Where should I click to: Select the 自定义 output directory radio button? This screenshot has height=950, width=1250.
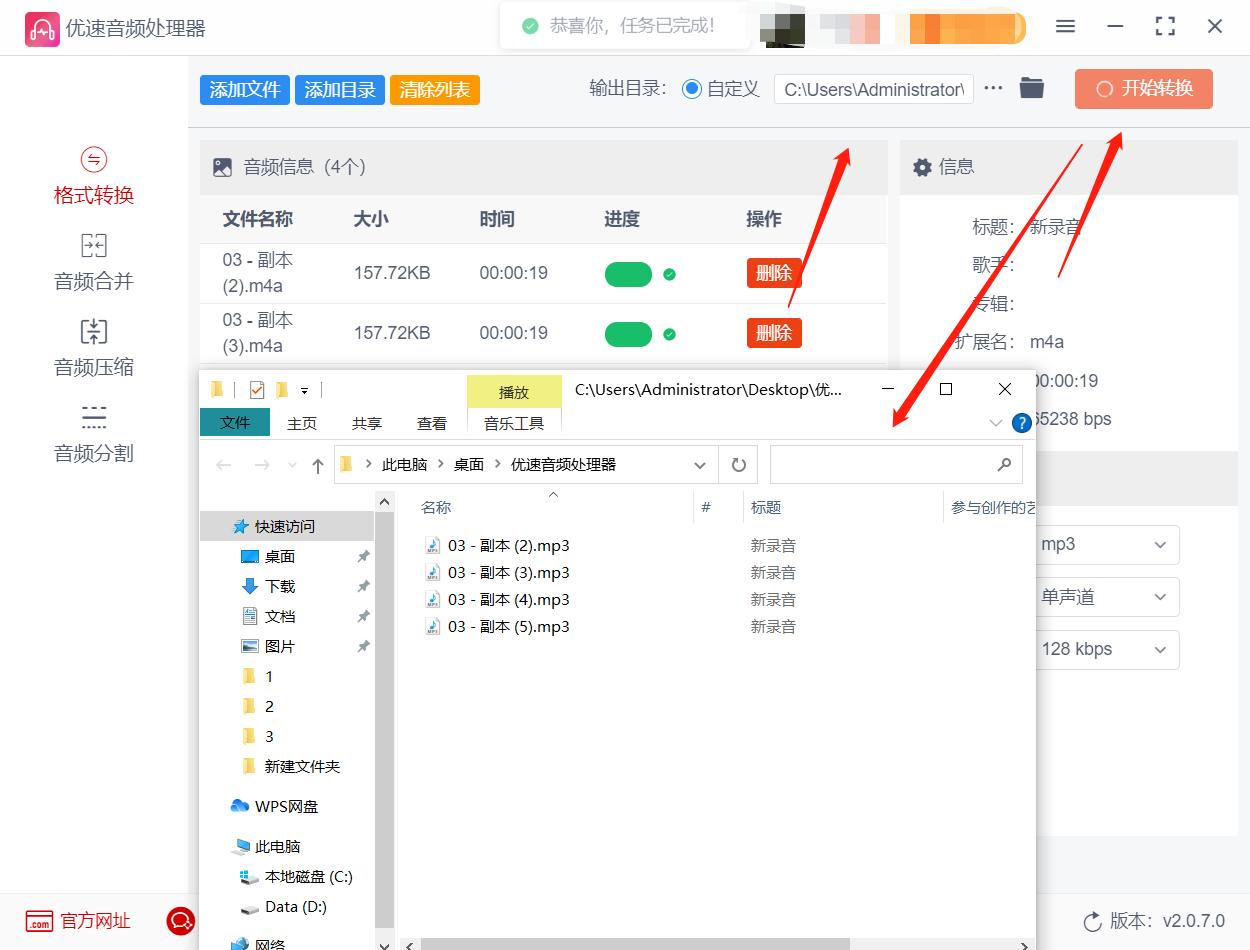691,89
